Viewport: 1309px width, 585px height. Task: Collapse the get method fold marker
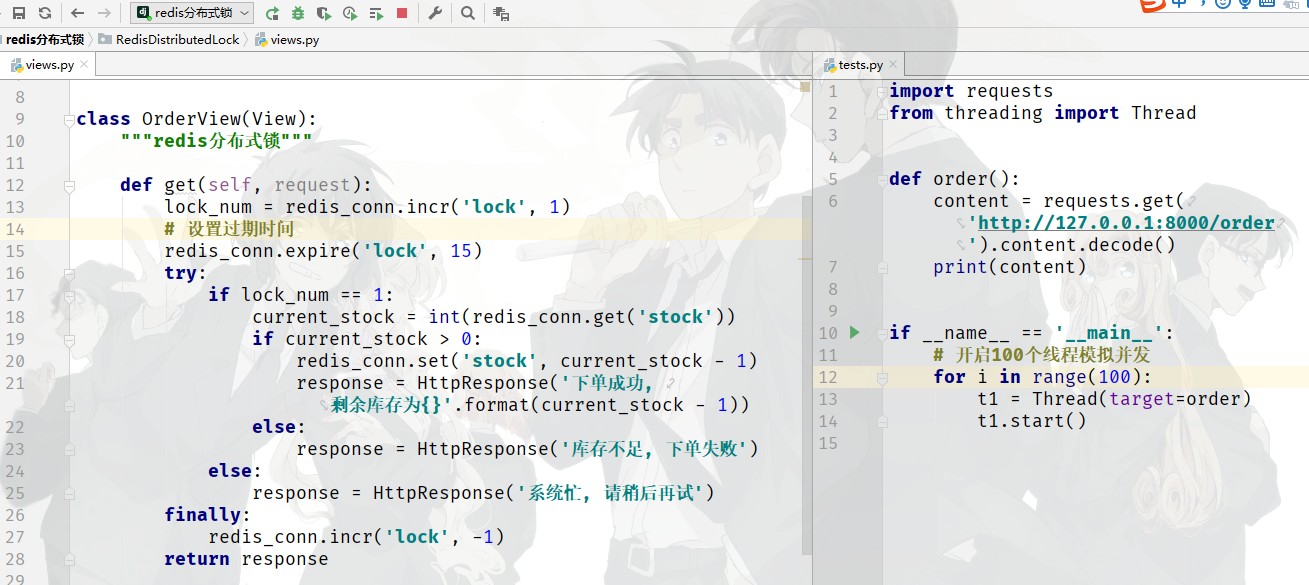coord(69,185)
